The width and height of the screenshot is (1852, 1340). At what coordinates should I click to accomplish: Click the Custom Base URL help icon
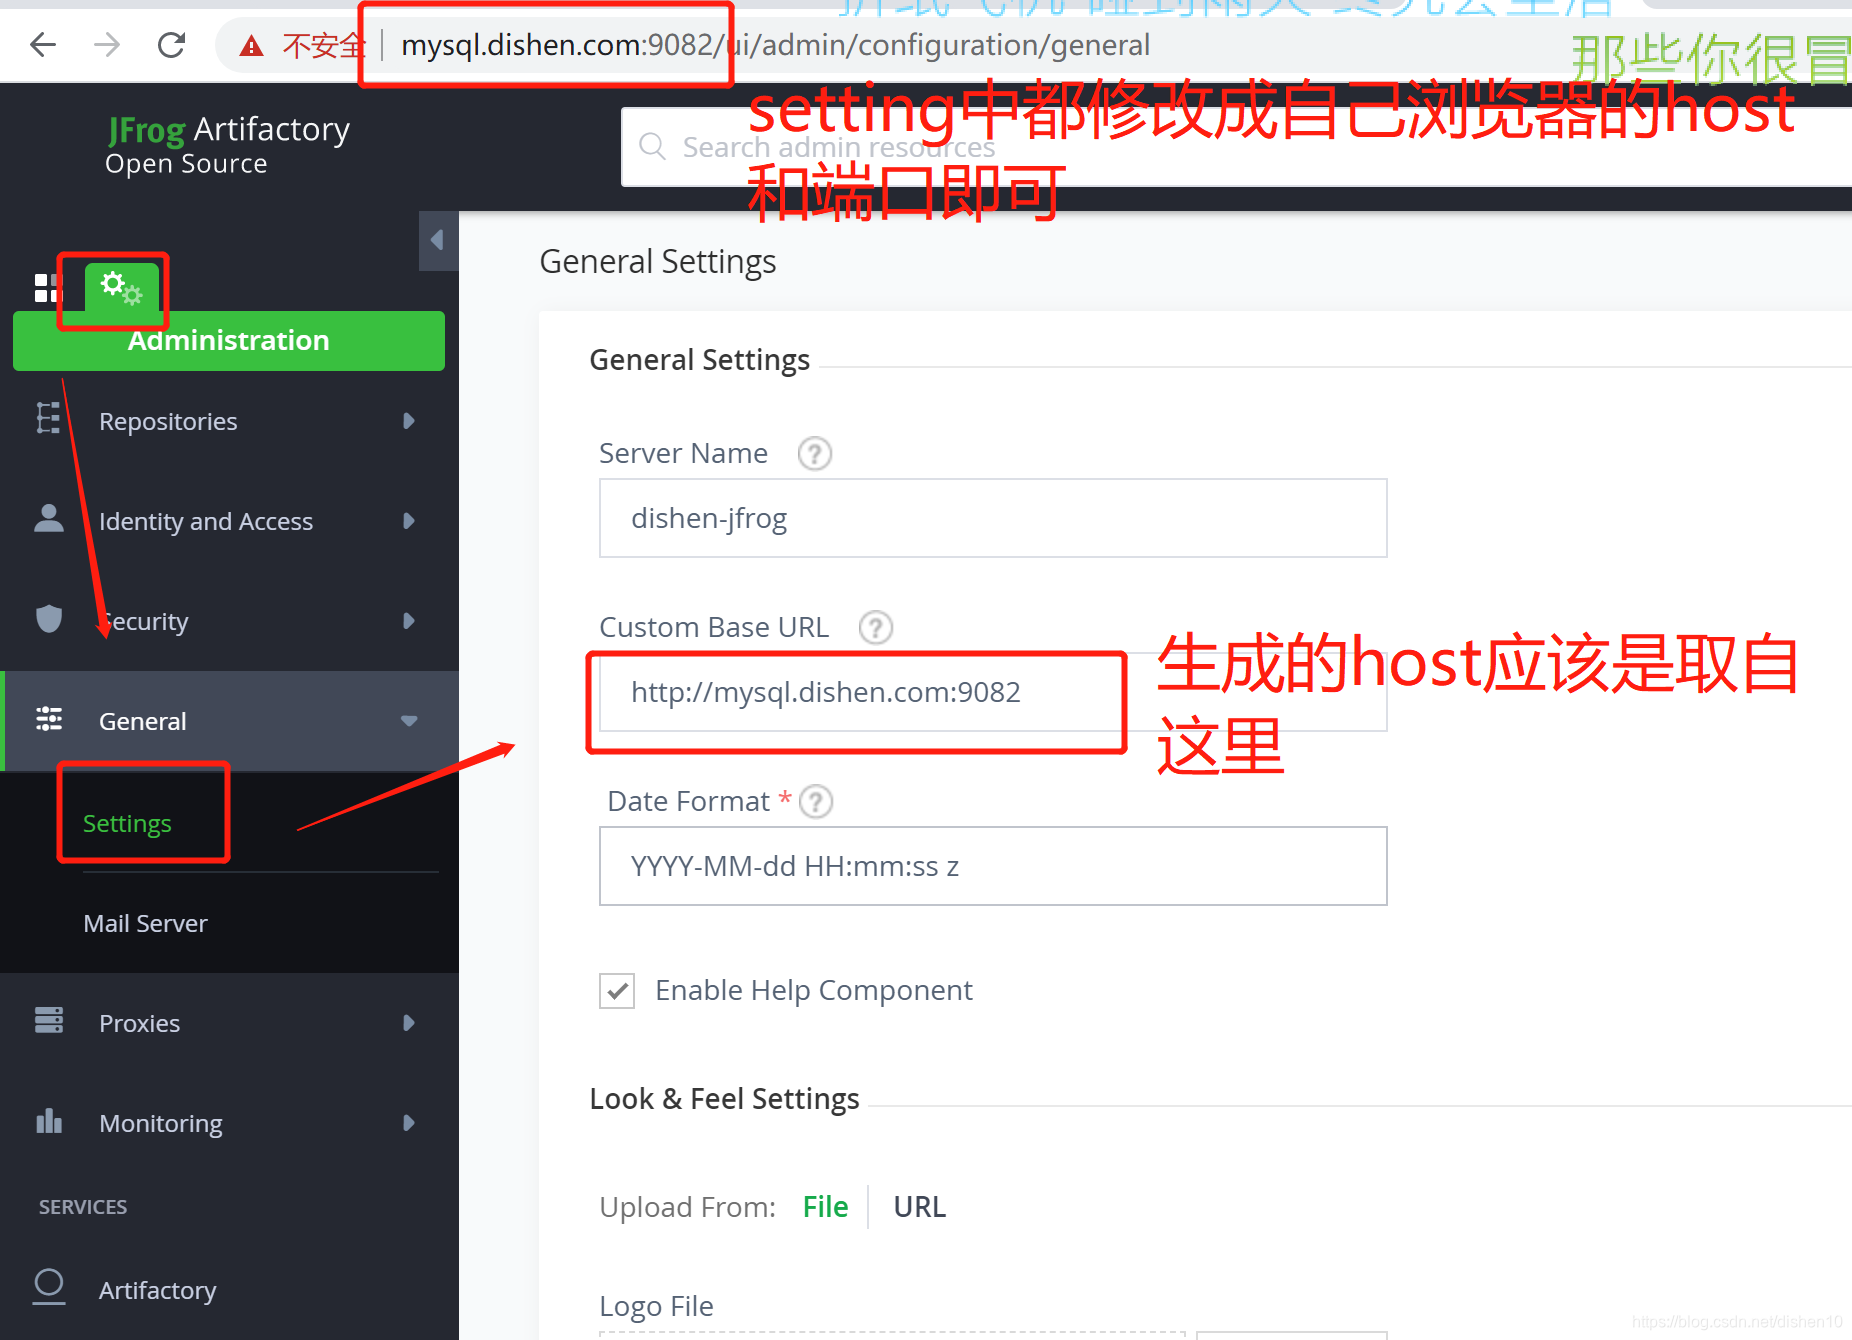coord(875,628)
